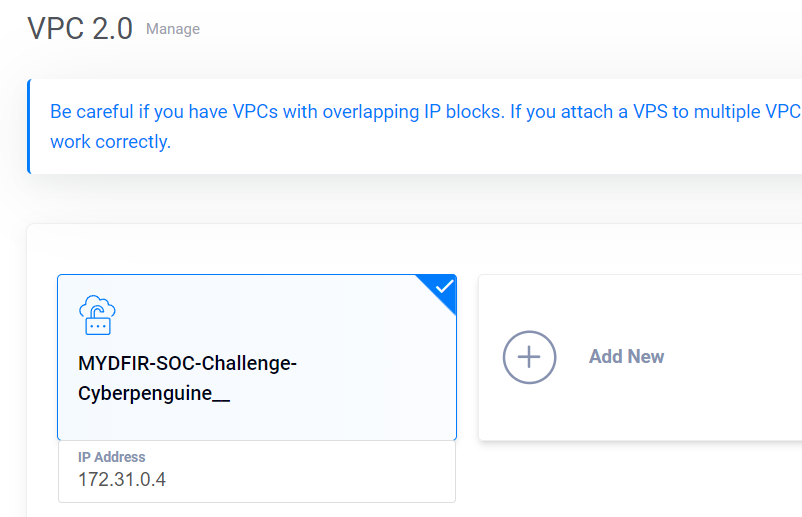Click the blue left edge of the info banner
The width and height of the screenshot is (802, 517).
(x=29, y=126)
